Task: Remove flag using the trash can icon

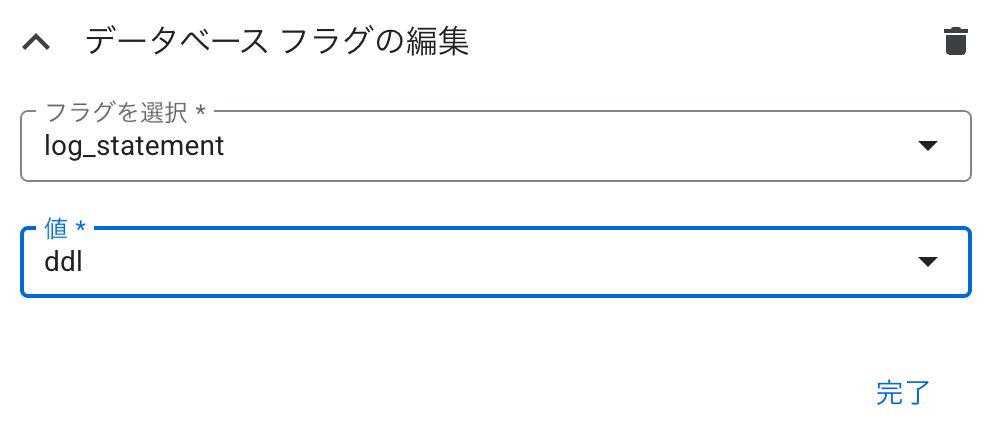Action: [x=955, y=41]
